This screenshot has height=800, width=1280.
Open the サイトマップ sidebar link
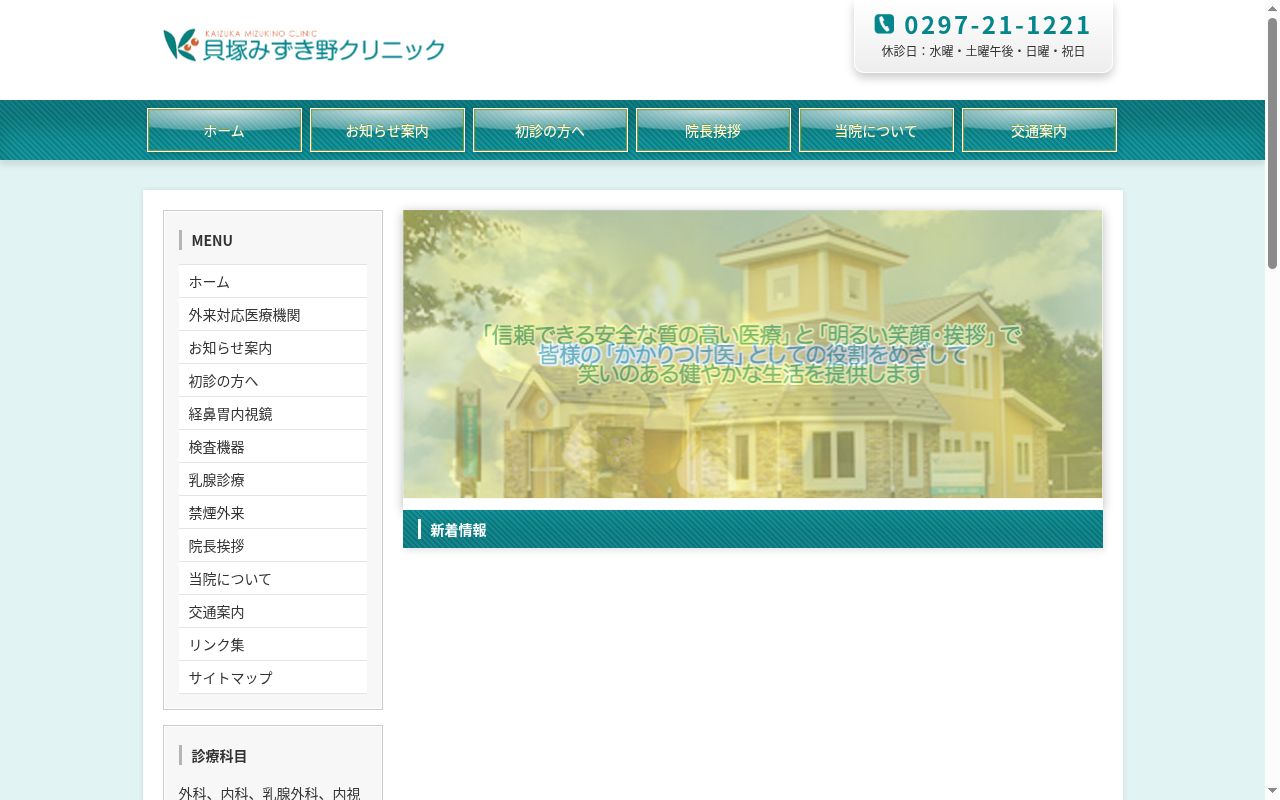click(273, 678)
